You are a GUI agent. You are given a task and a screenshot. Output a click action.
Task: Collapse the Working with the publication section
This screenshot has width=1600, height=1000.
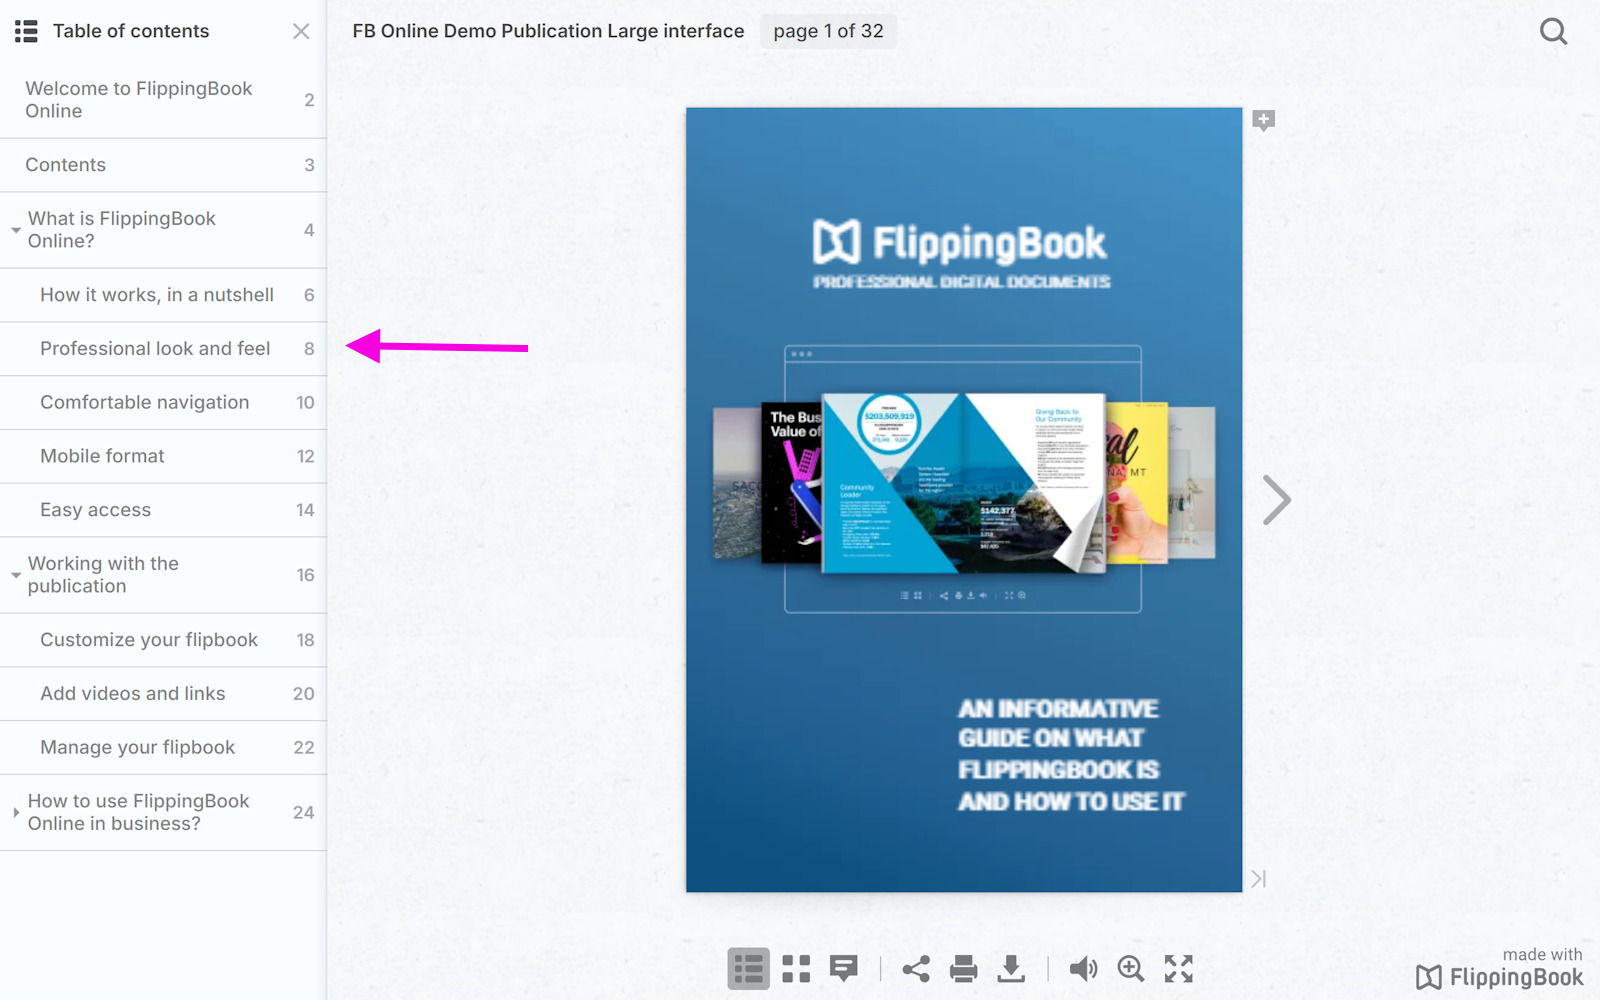(x=15, y=575)
